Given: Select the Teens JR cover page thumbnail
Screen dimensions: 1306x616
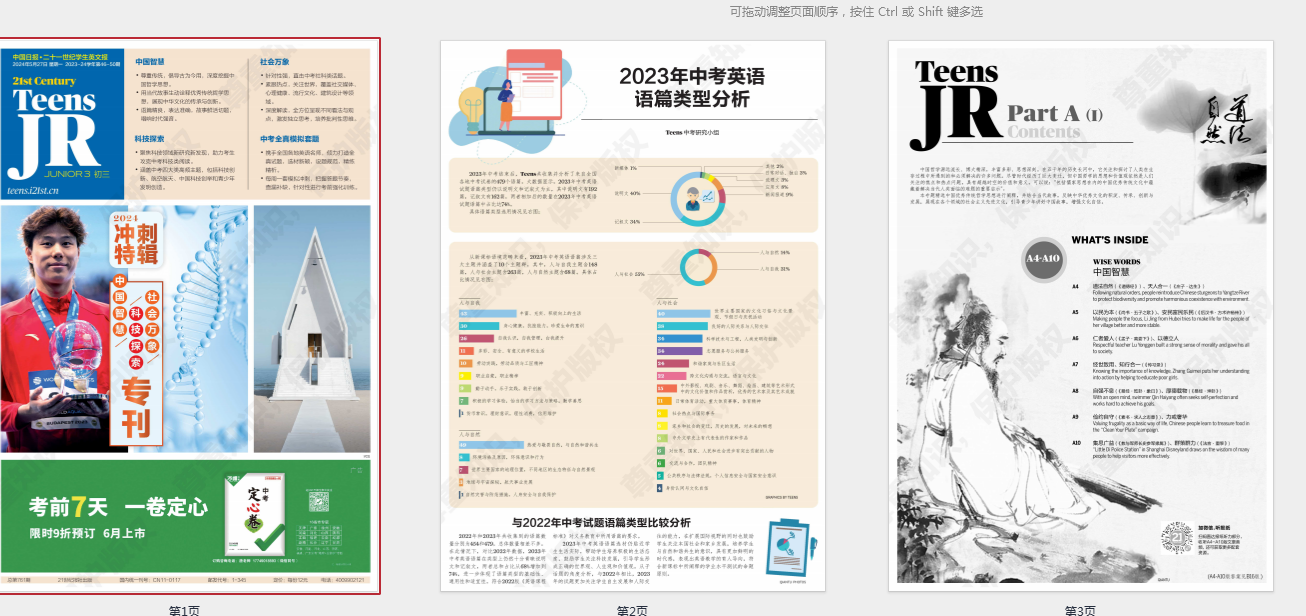Looking at the screenshot, I should (x=190, y=316).
